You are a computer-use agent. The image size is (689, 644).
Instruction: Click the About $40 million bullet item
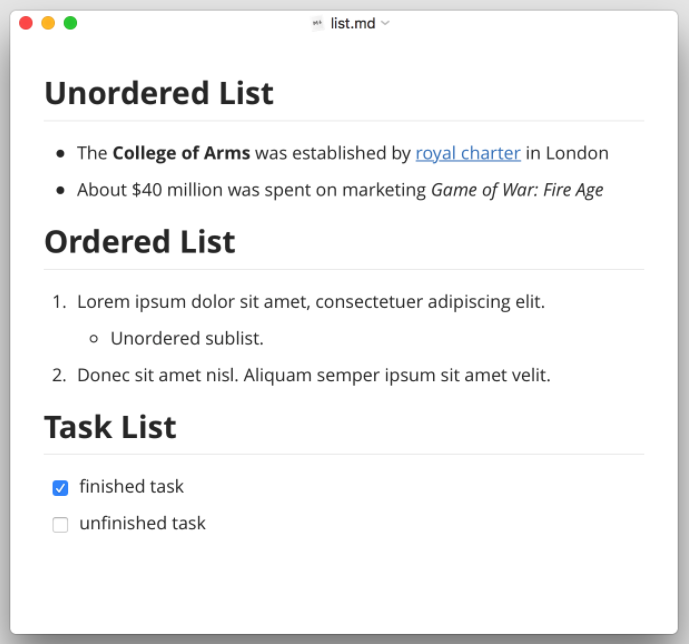click(250, 190)
